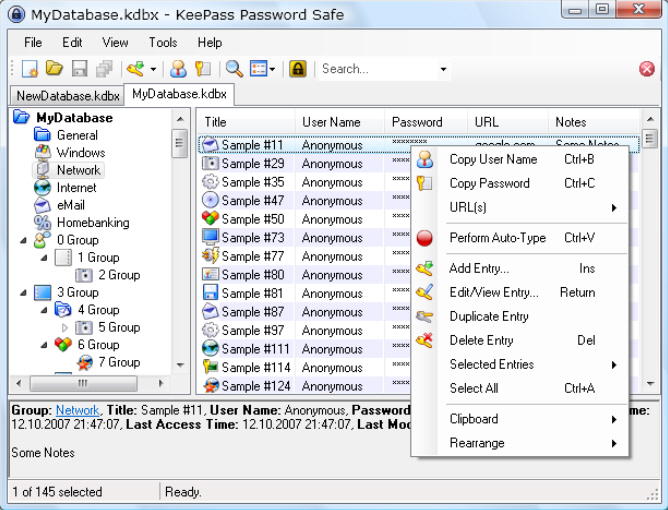The image size is (668, 510).
Task: Click the Save All toolbar icon
Action: point(104,69)
